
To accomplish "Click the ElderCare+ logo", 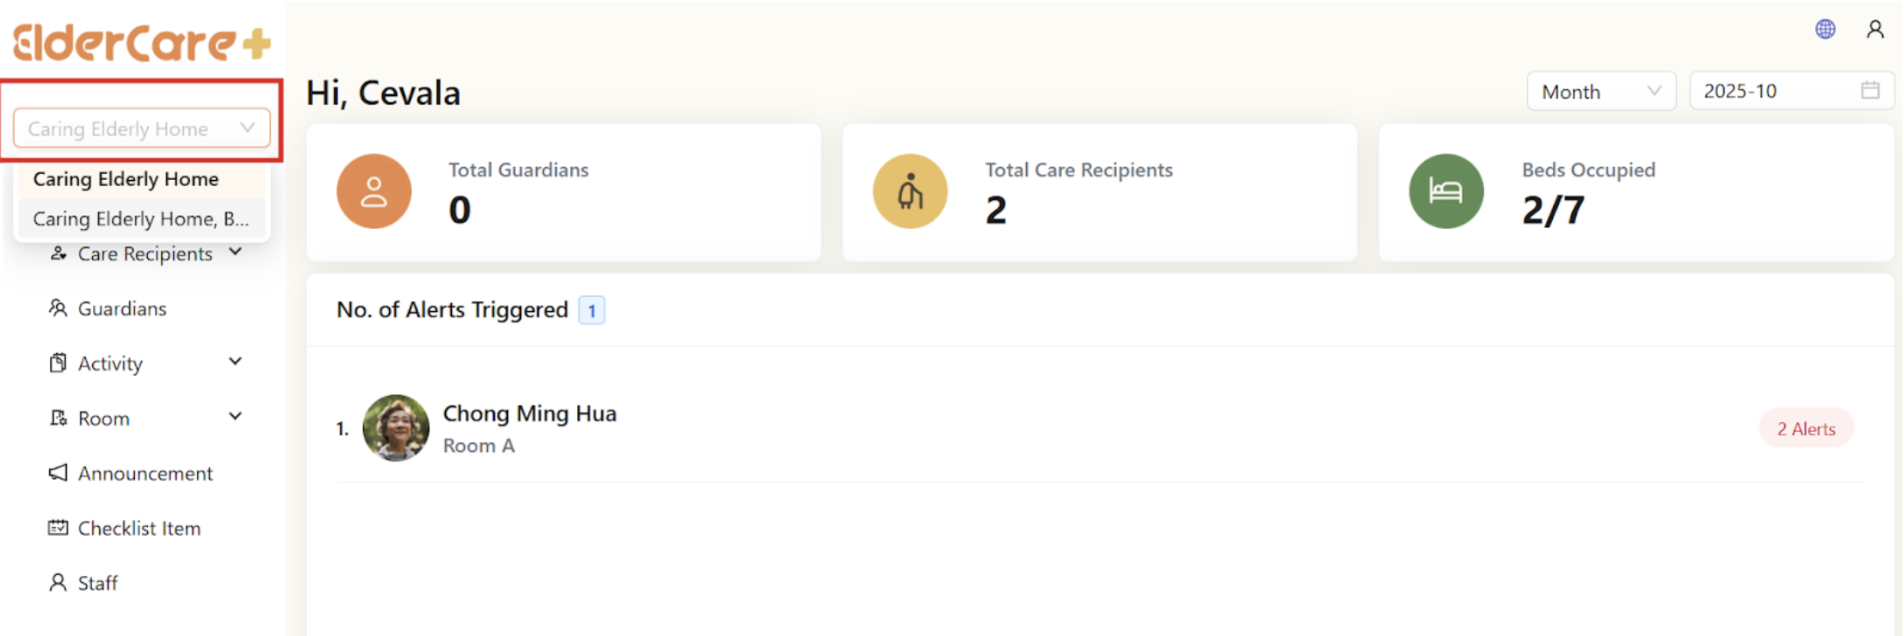I will point(142,42).
